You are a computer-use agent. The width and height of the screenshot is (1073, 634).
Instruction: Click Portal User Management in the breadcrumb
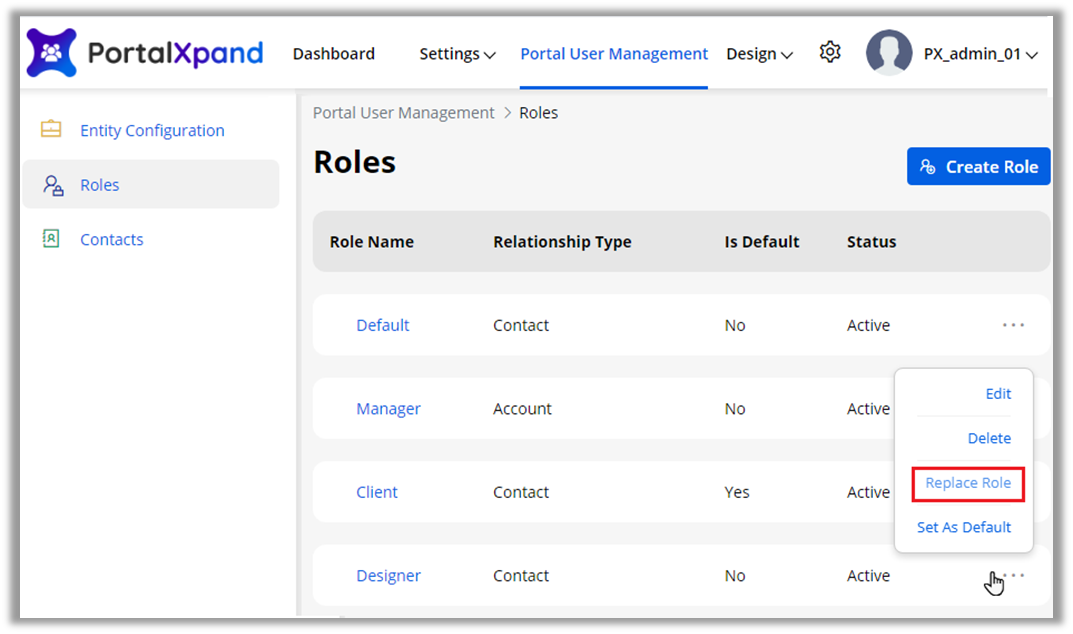pyautogui.click(x=403, y=113)
